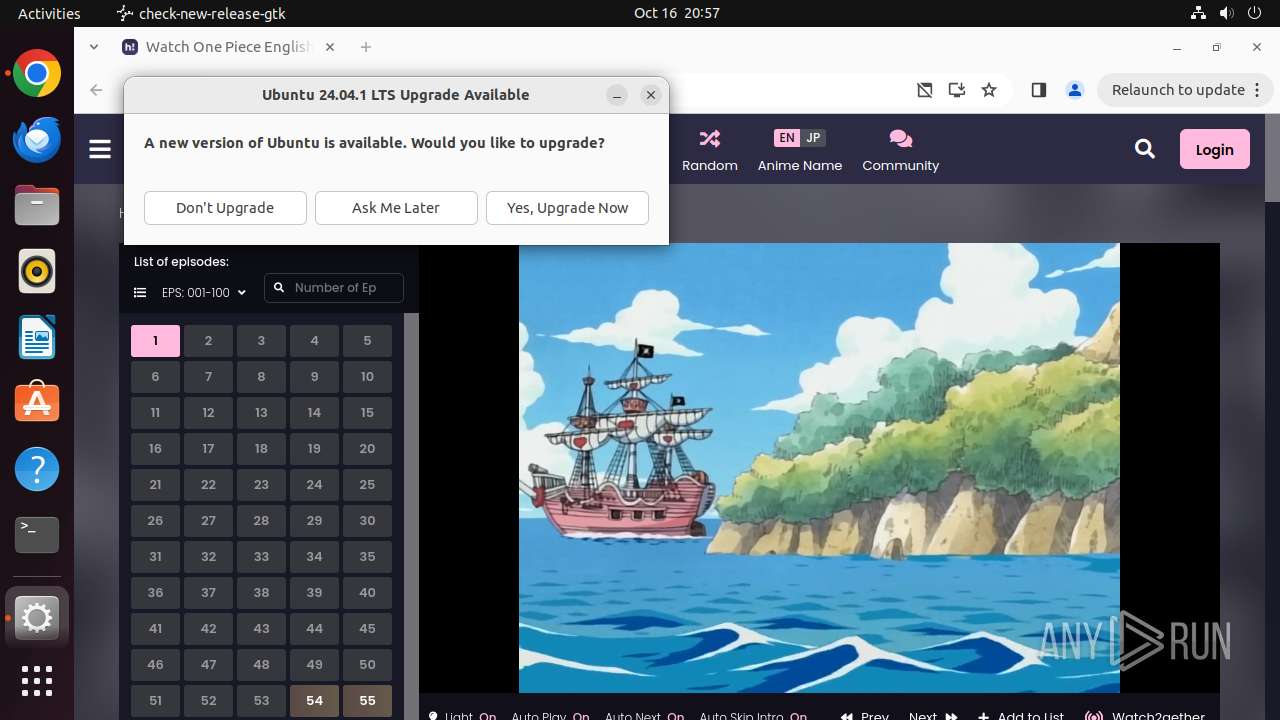
Task: Open the Relaunch to update menu dots
Action: tap(1257, 90)
